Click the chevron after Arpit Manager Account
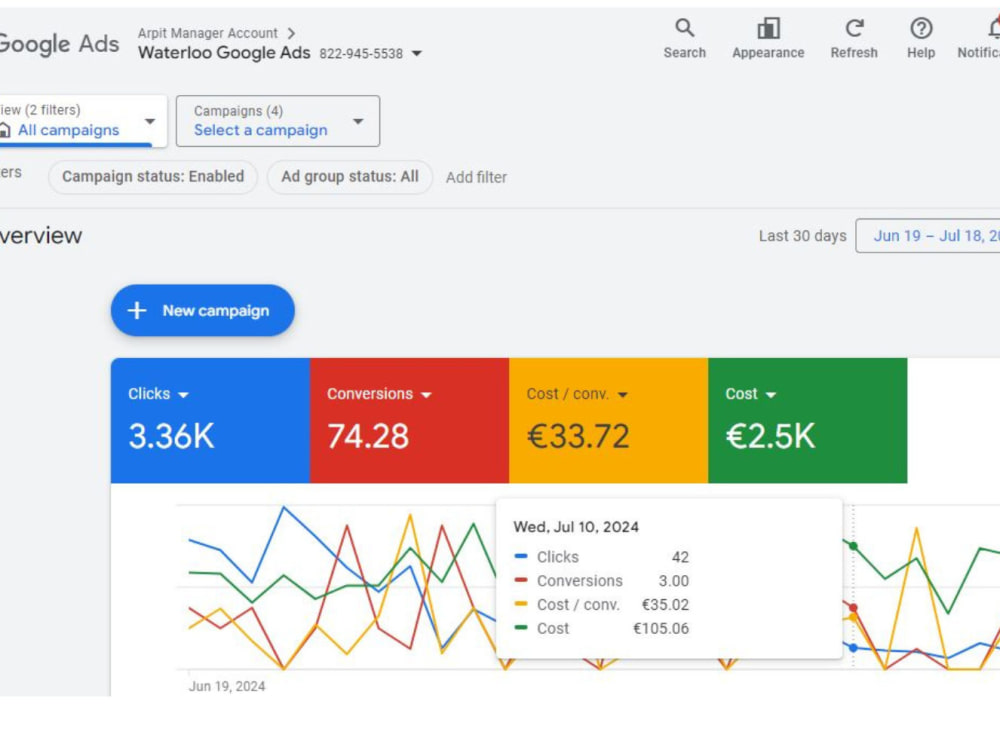The image size is (1000, 750). tap(291, 33)
